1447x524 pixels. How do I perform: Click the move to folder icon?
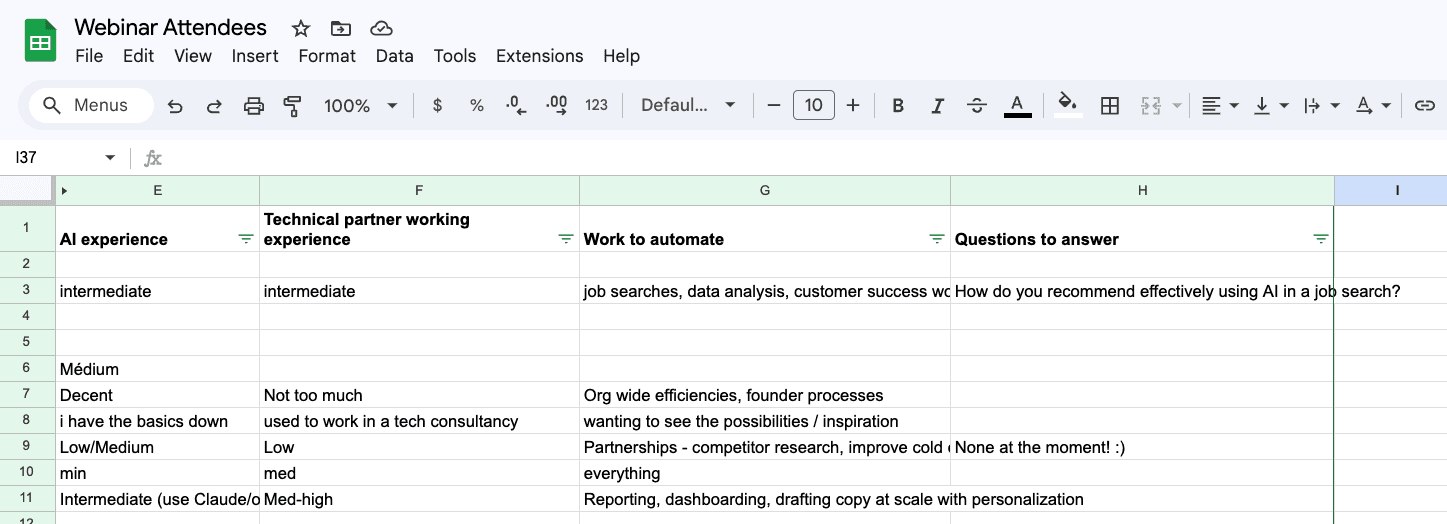(340, 28)
